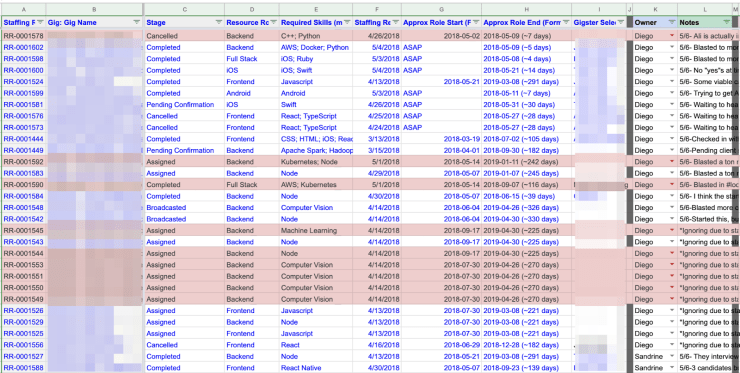The height and width of the screenshot is (373, 740).
Task: Open Owner dropdown in row RR-0001590
Action: pos(672,185)
